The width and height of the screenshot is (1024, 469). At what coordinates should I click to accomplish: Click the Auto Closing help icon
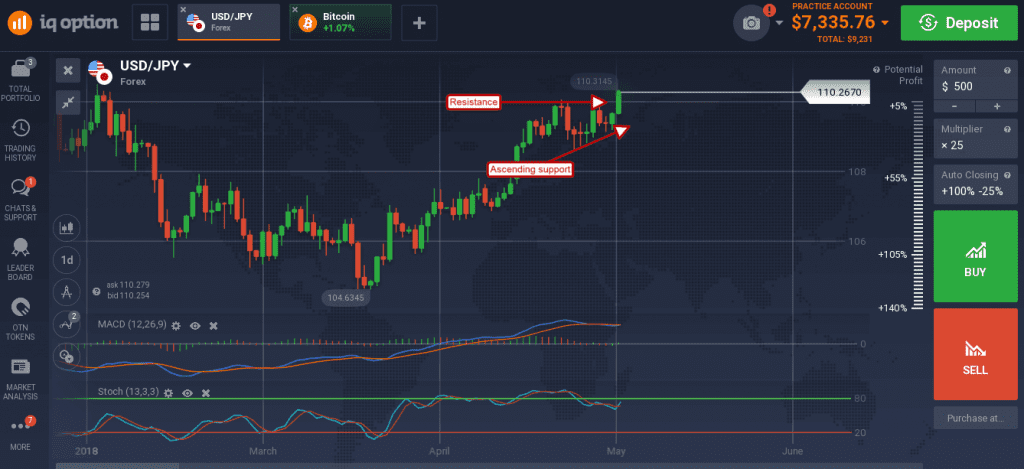[x=1007, y=175]
